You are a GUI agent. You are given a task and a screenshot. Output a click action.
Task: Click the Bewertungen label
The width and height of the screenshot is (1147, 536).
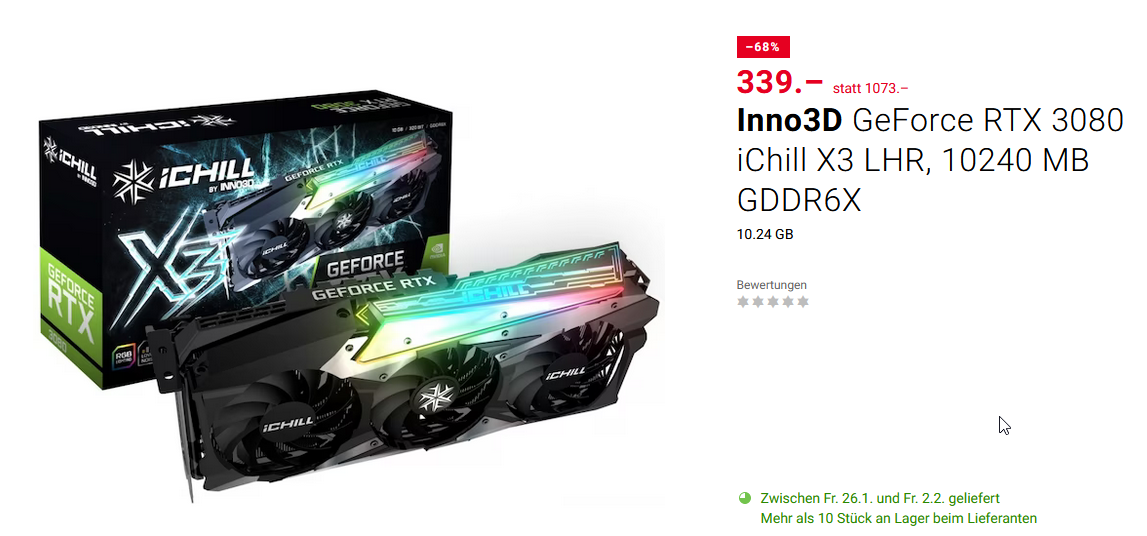click(772, 285)
